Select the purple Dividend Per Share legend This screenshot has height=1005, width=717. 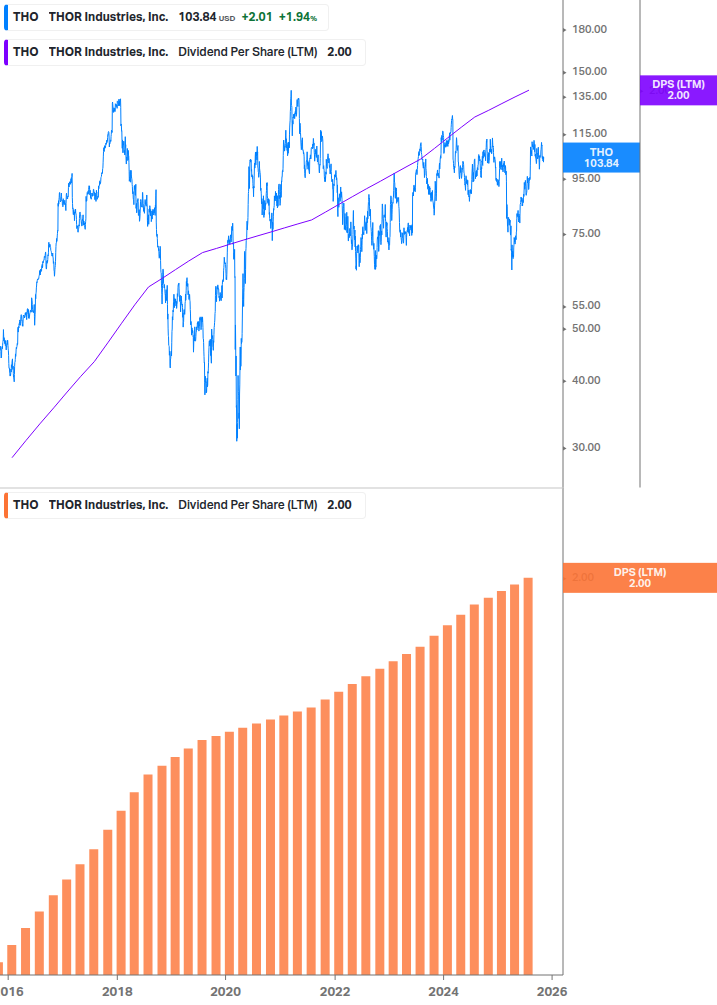pyautogui.click(x=185, y=52)
